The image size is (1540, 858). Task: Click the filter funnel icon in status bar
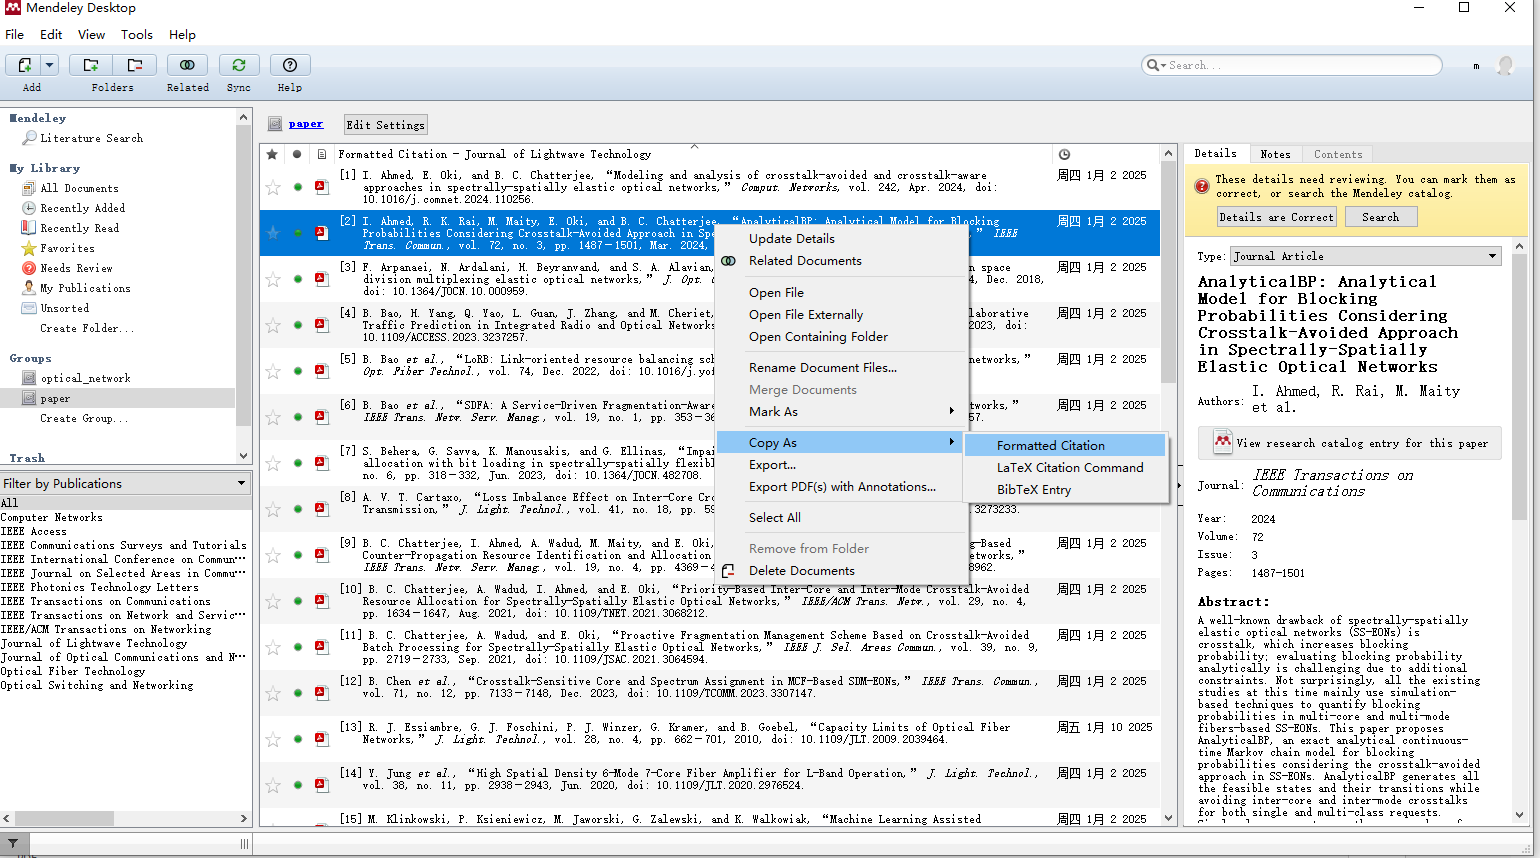point(13,844)
